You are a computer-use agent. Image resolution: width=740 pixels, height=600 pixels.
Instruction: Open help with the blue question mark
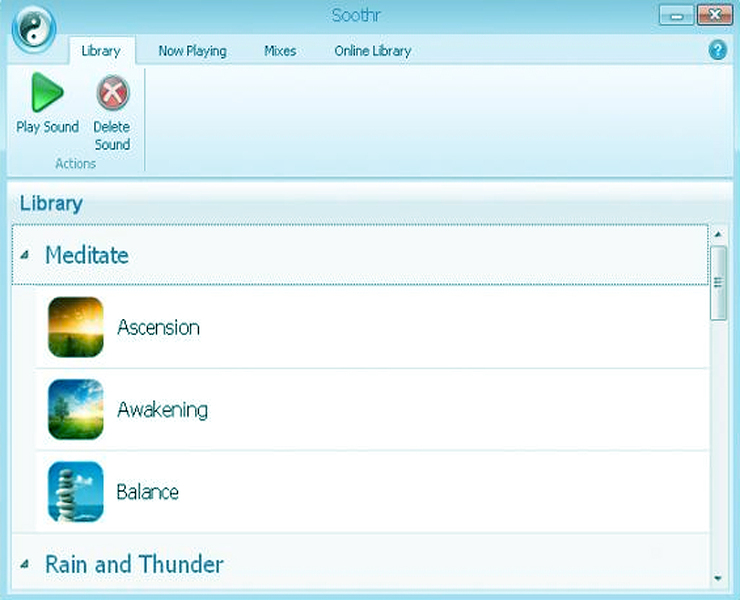[717, 50]
